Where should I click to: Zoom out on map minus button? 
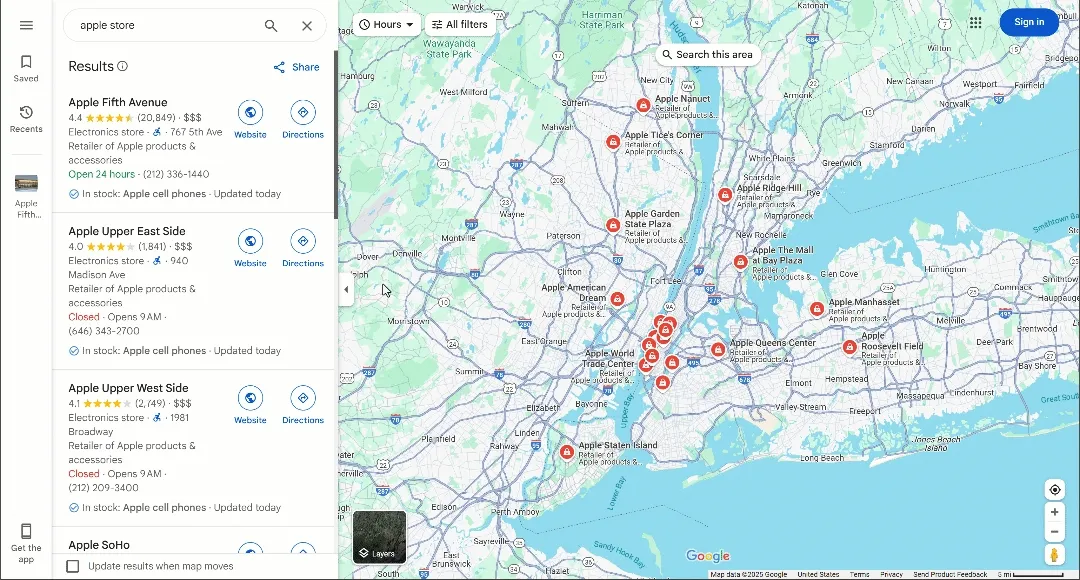(x=1055, y=532)
